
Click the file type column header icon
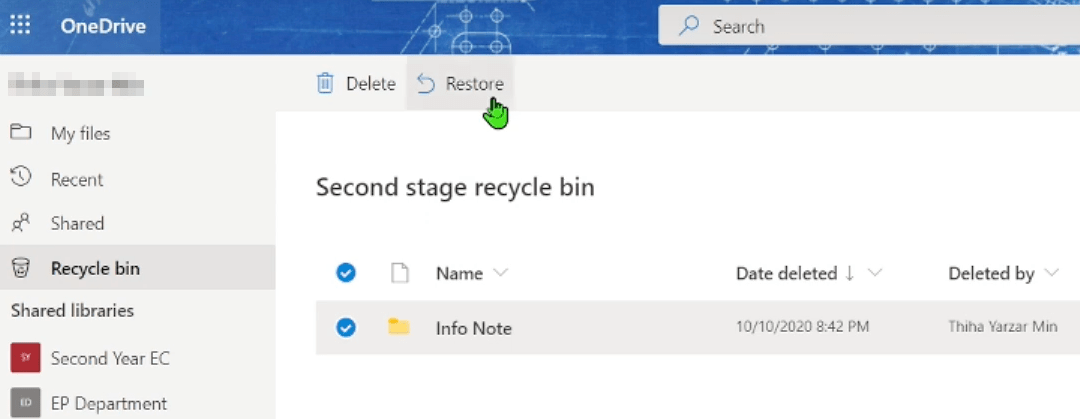click(x=399, y=273)
